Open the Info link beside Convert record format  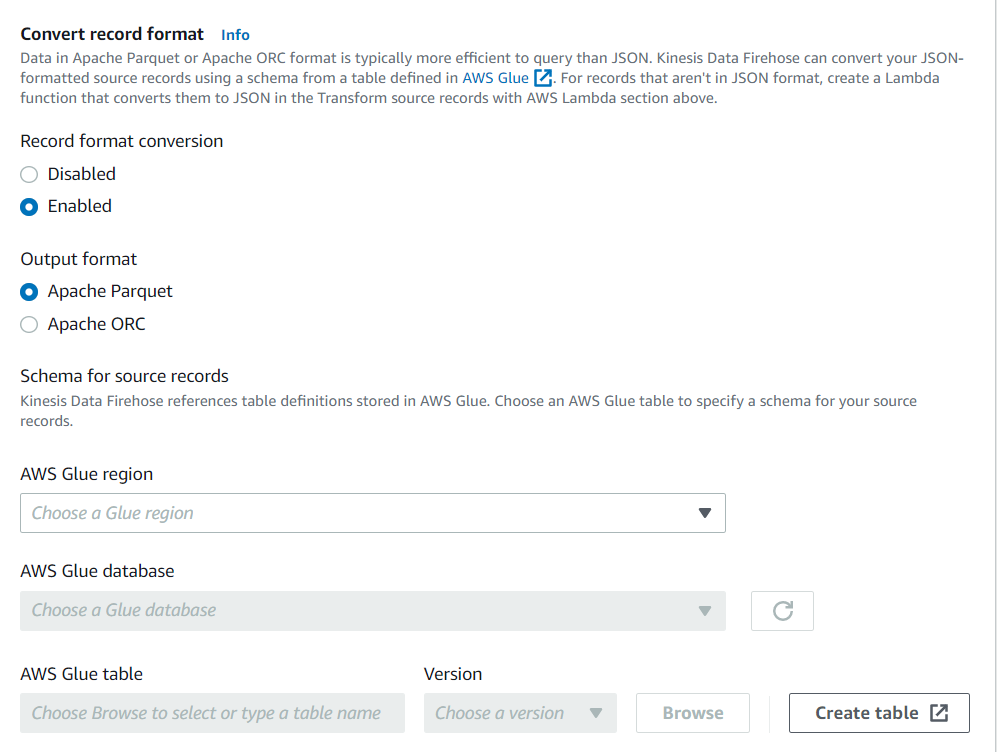tap(235, 35)
